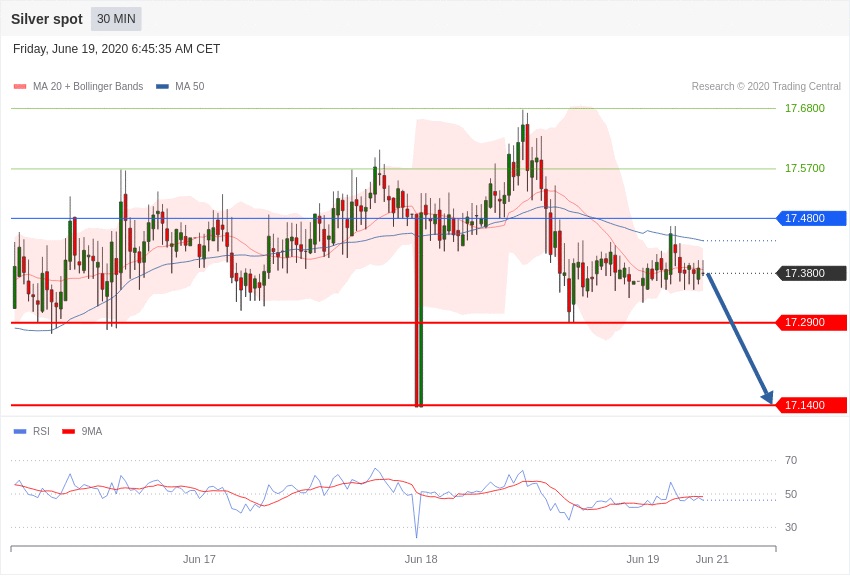Click the Silver spot chart title
850x576 pixels.
coord(47,19)
